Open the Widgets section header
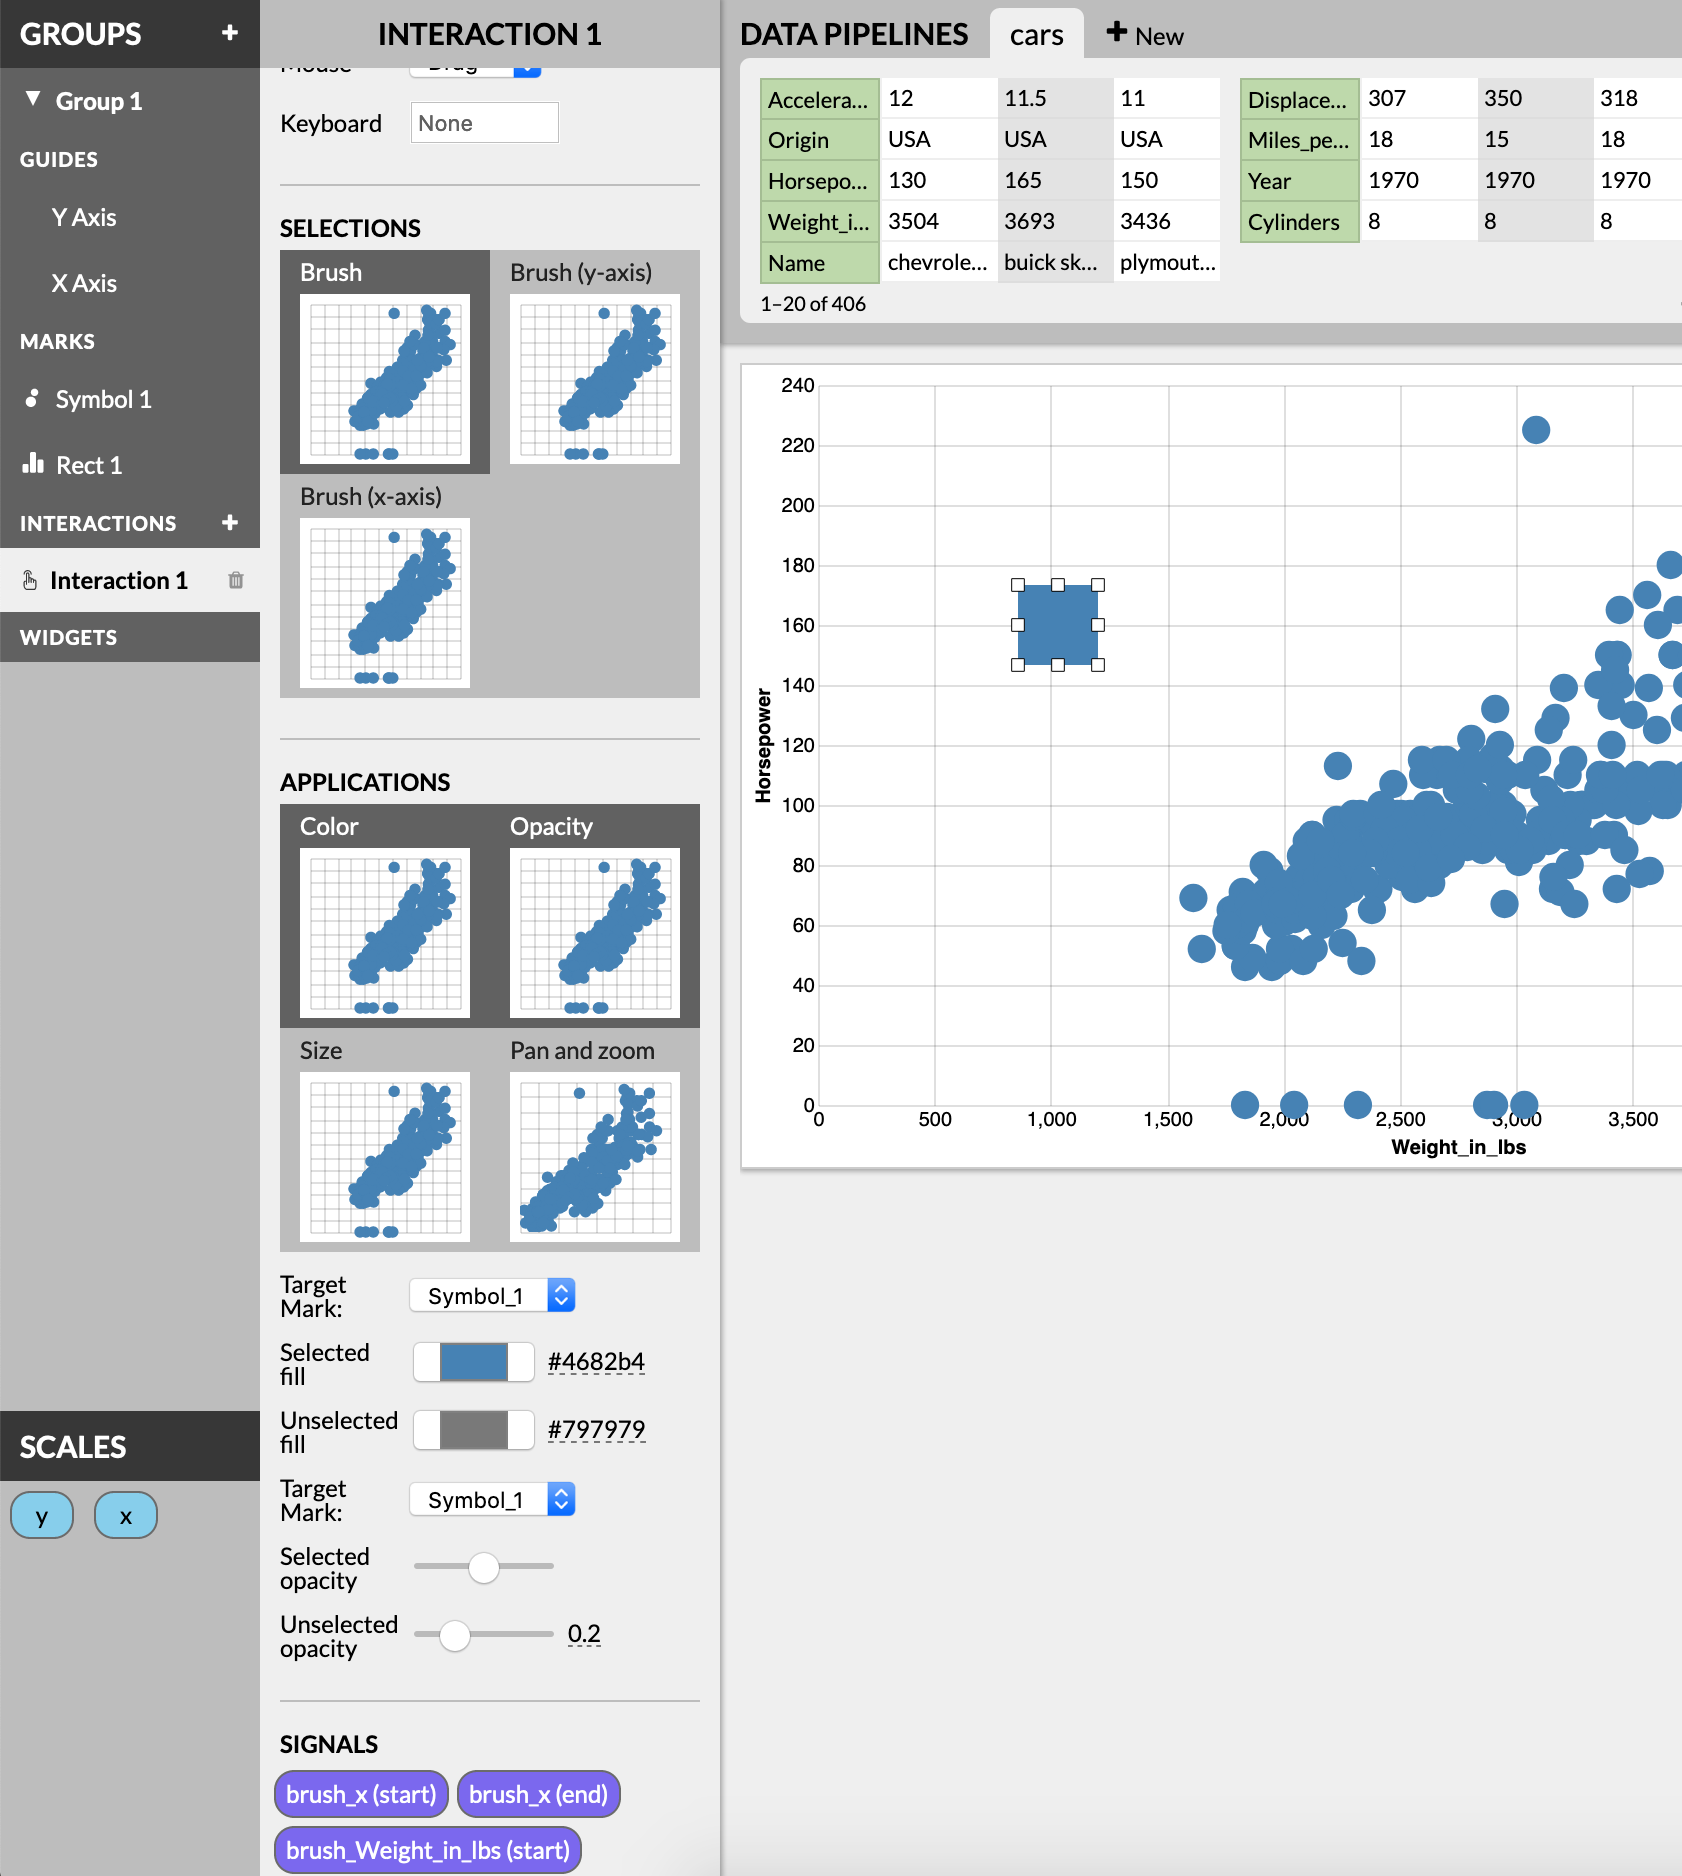This screenshot has height=1876, width=1682. tap(130, 637)
